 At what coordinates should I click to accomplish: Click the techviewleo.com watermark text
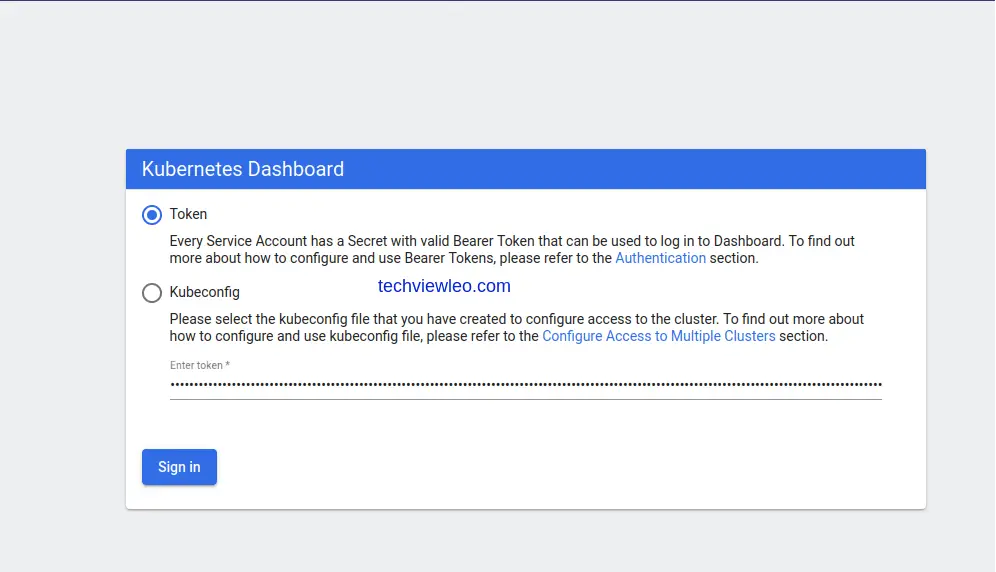pyautogui.click(x=444, y=286)
